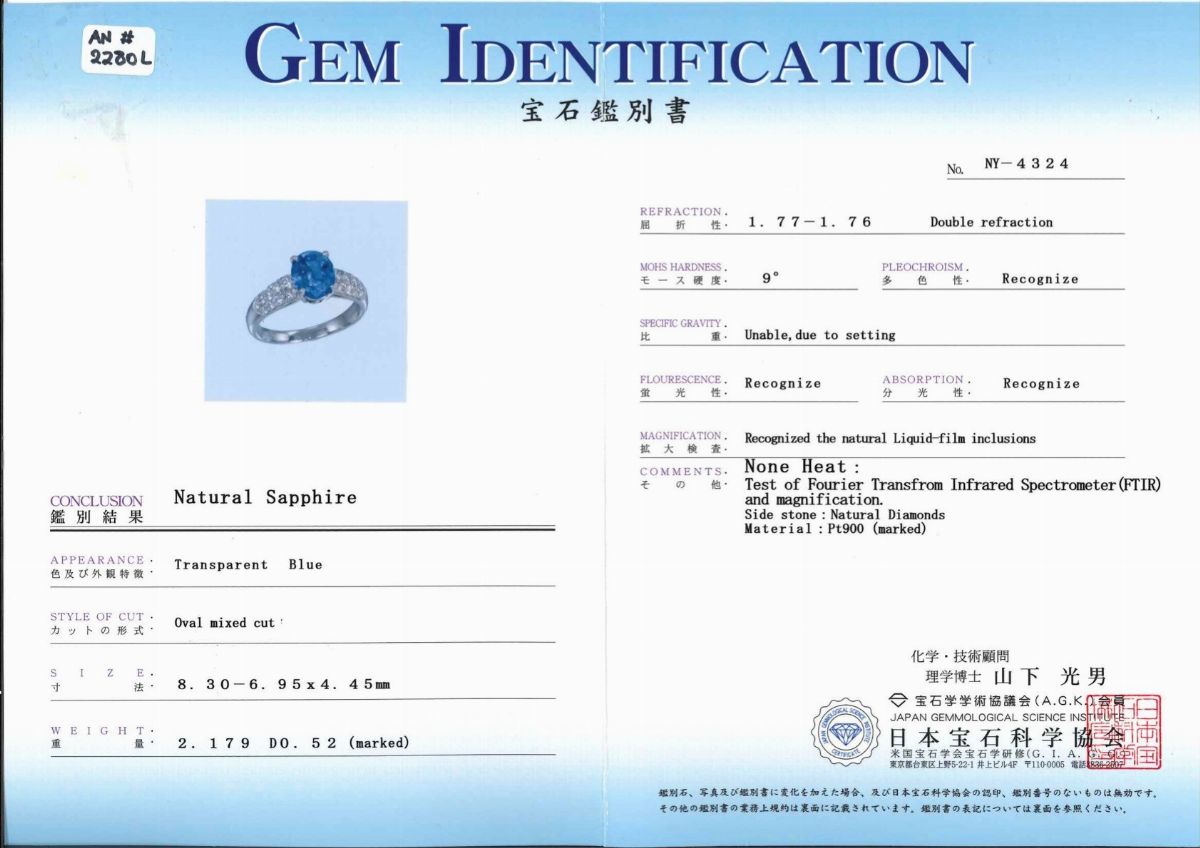
Task: Click the Unable, due to setting text
Action: tap(819, 335)
